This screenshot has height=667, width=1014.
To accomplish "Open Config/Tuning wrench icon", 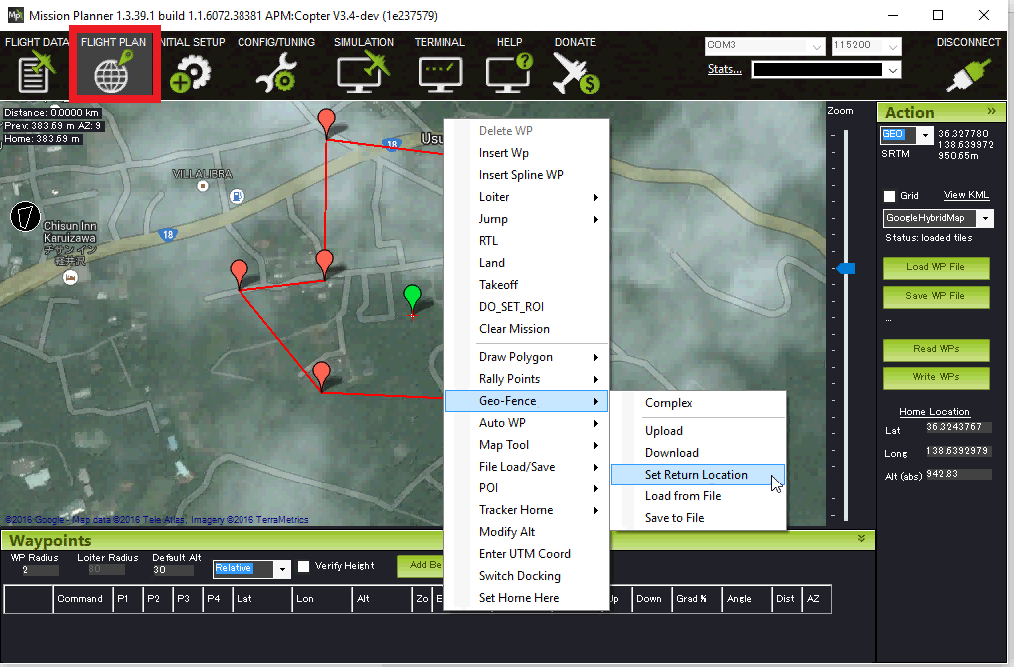I will (x=276, y=74).
